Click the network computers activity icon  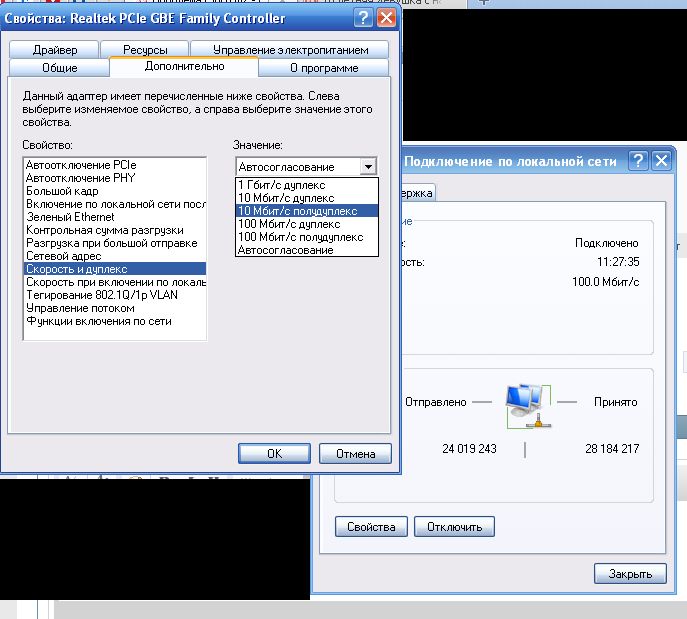529,406
